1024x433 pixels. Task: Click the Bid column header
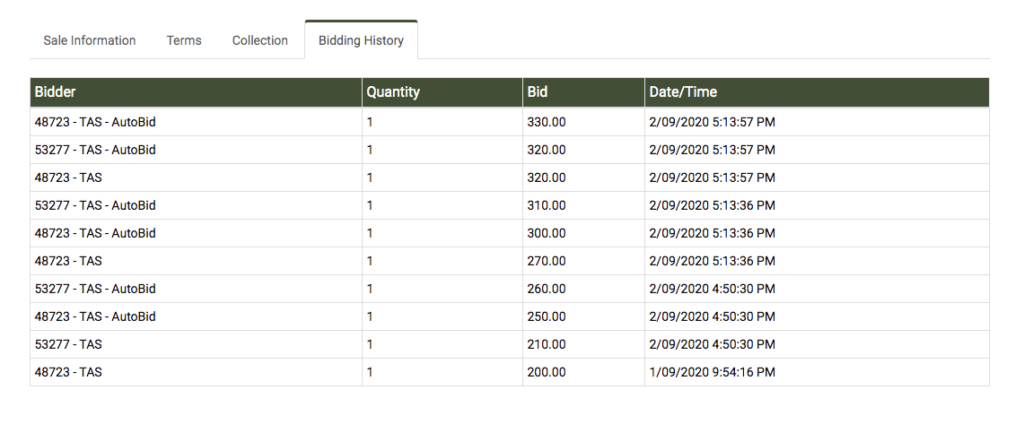tap(537, 92)
